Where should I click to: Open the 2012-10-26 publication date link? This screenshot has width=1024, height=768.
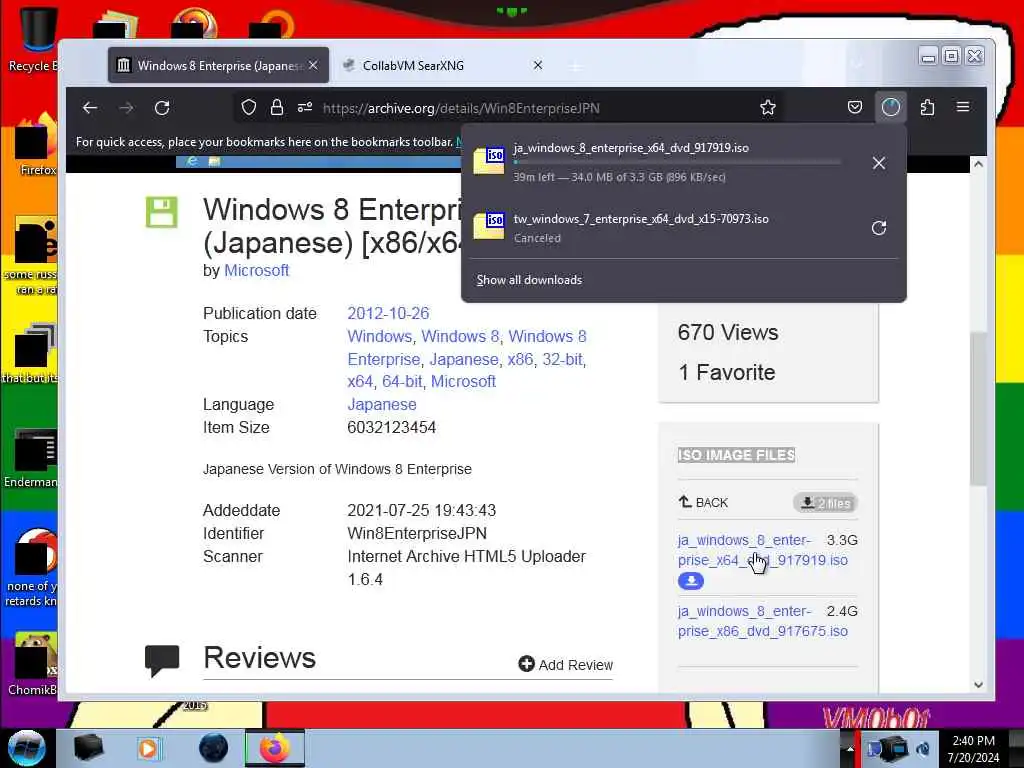click(388, 313)
